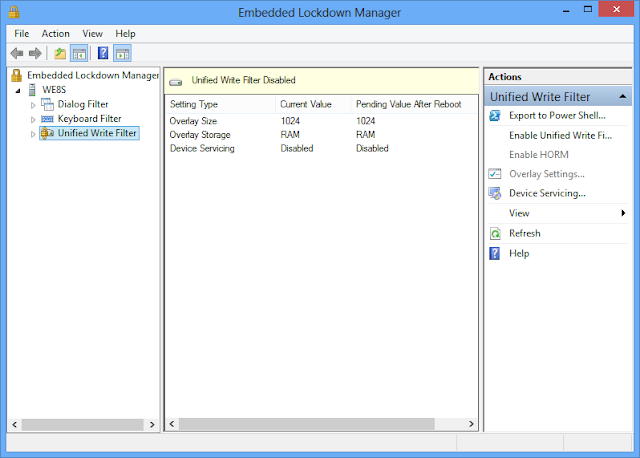Image resolution: width=640 pixels, height=458 pixels.
Task: Click the details pane horizontal scrollbar thumb
Action: (x=307, y=424)
